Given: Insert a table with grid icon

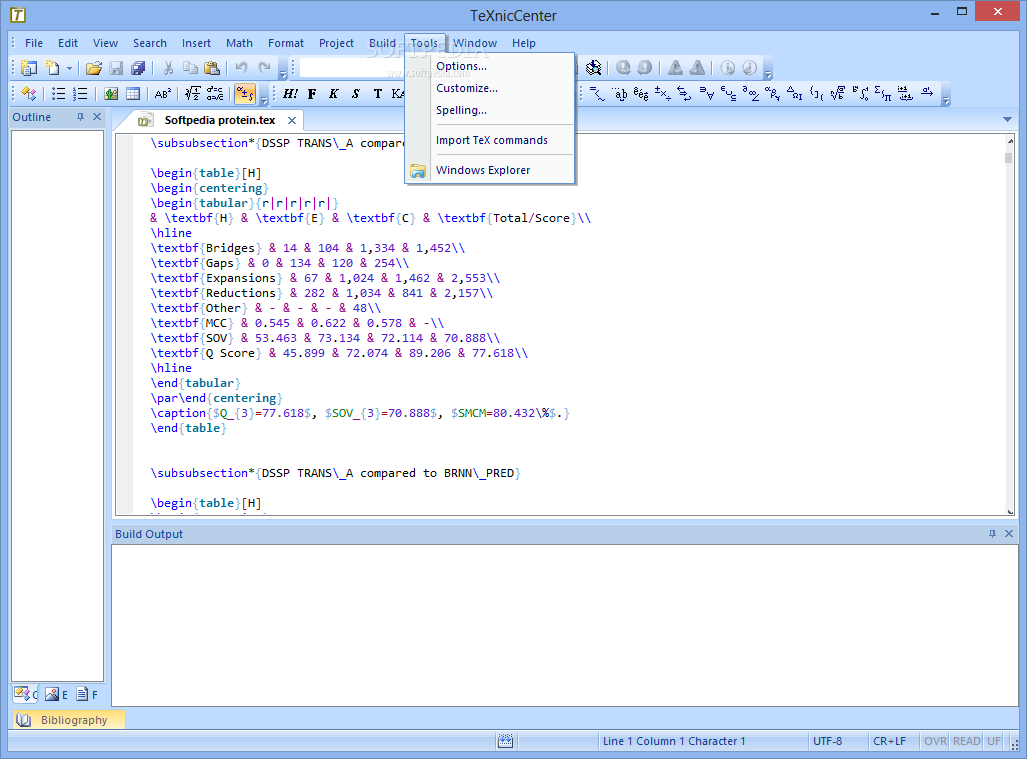Looking at the screenshot, I should (133, 94).
